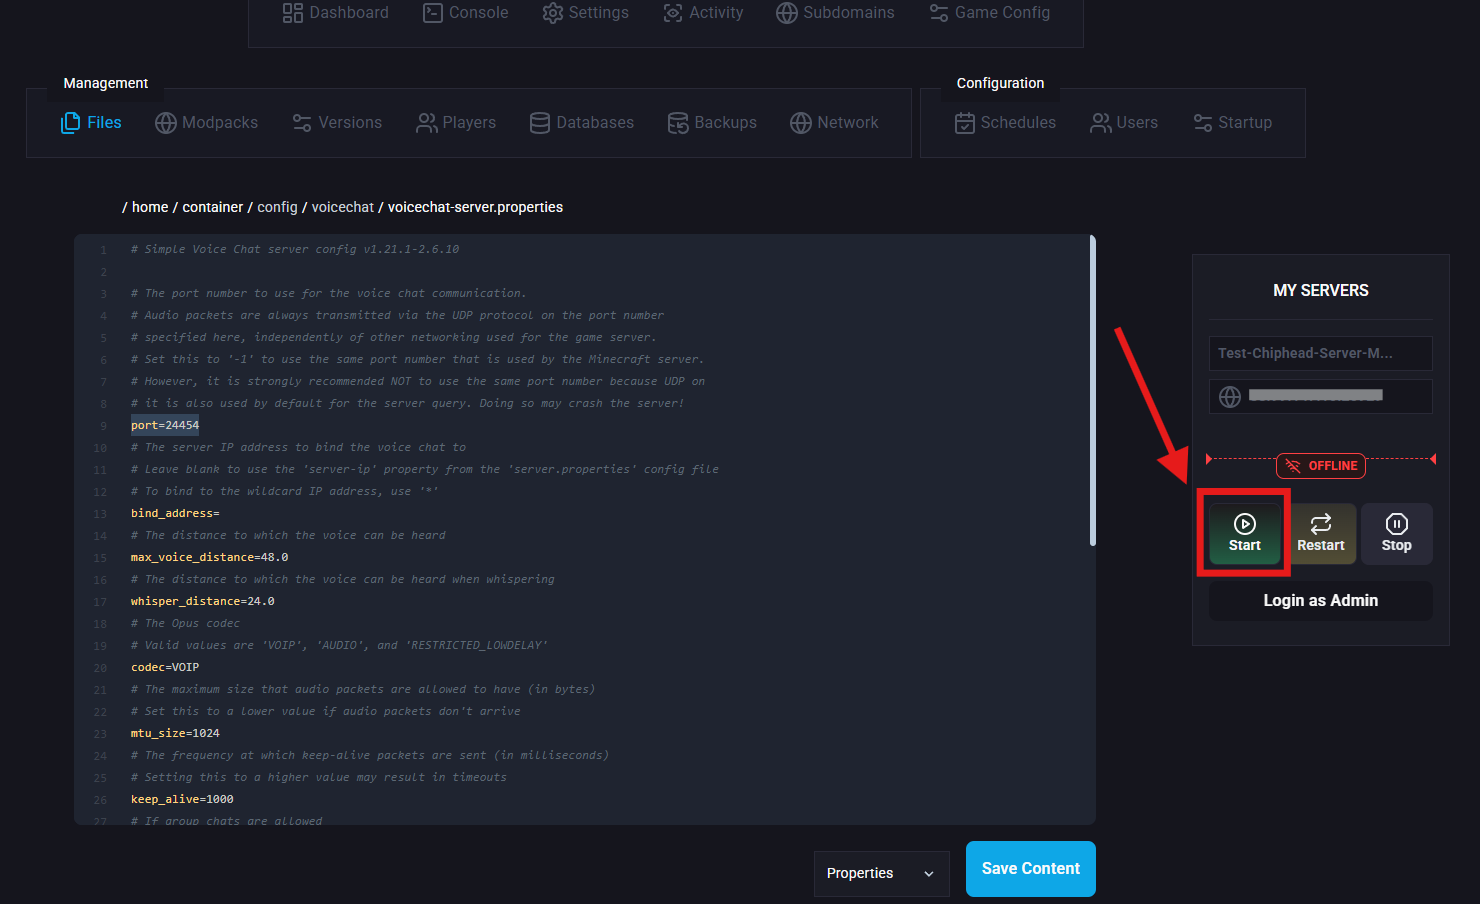Open the Dashboard tab
The height and width of the screenshot is (904, 1480).
point(336,13)
